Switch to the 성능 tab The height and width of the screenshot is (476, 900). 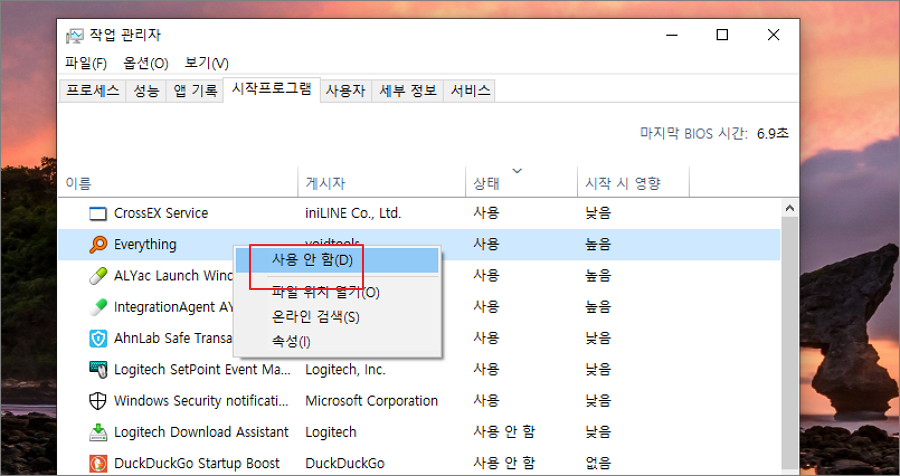pyautogui.click(x=146, y=91)
